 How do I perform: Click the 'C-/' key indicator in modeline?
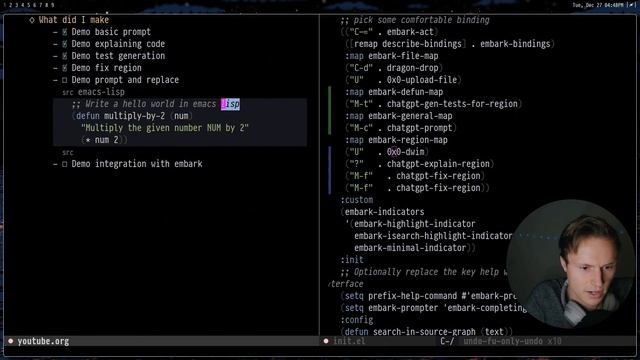pyautogui.click(x=447, y=341)
